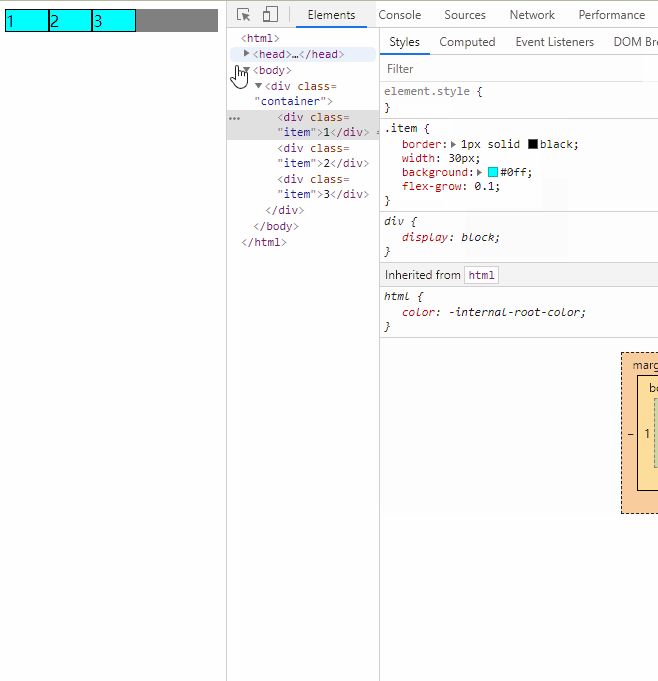
Task: Click the container's closing div tag
Action: coord(284,210)
